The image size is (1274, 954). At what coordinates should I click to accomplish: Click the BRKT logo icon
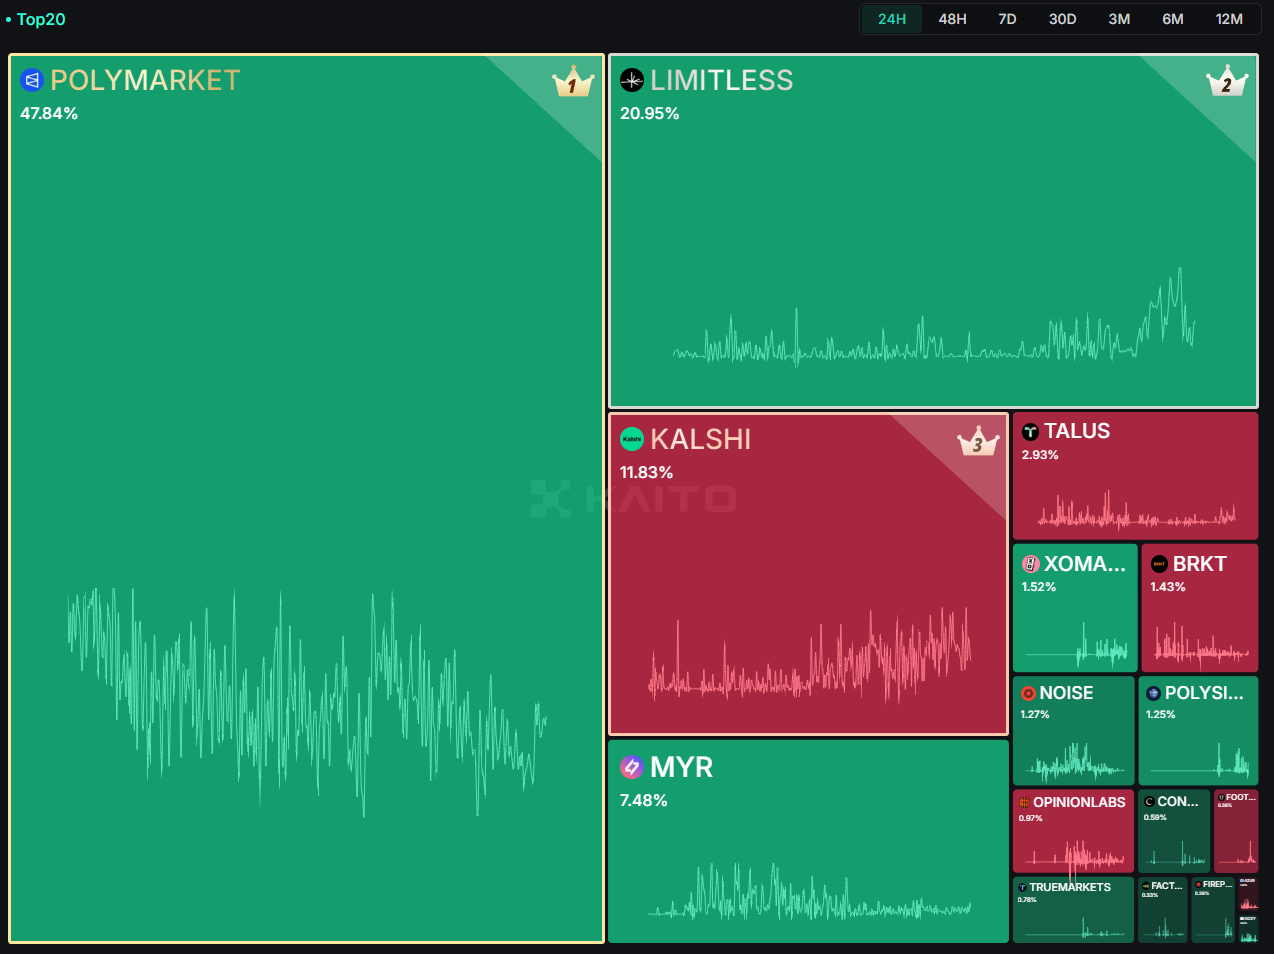pyautogui.click(x=1159, y=564)
